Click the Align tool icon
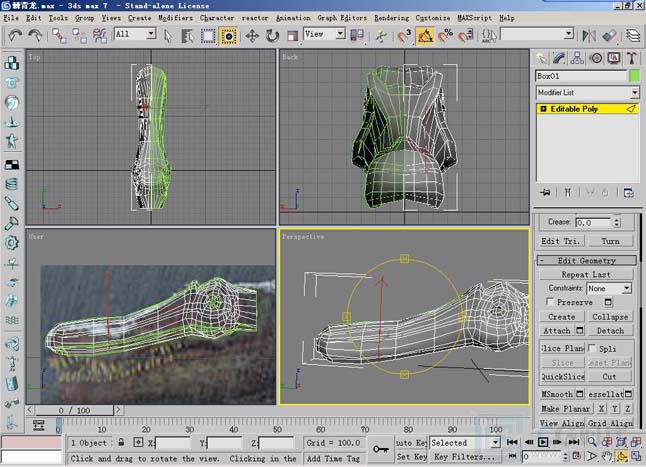Image resolution: width=646 pixels, height=467 pixels. coord(609,36)
